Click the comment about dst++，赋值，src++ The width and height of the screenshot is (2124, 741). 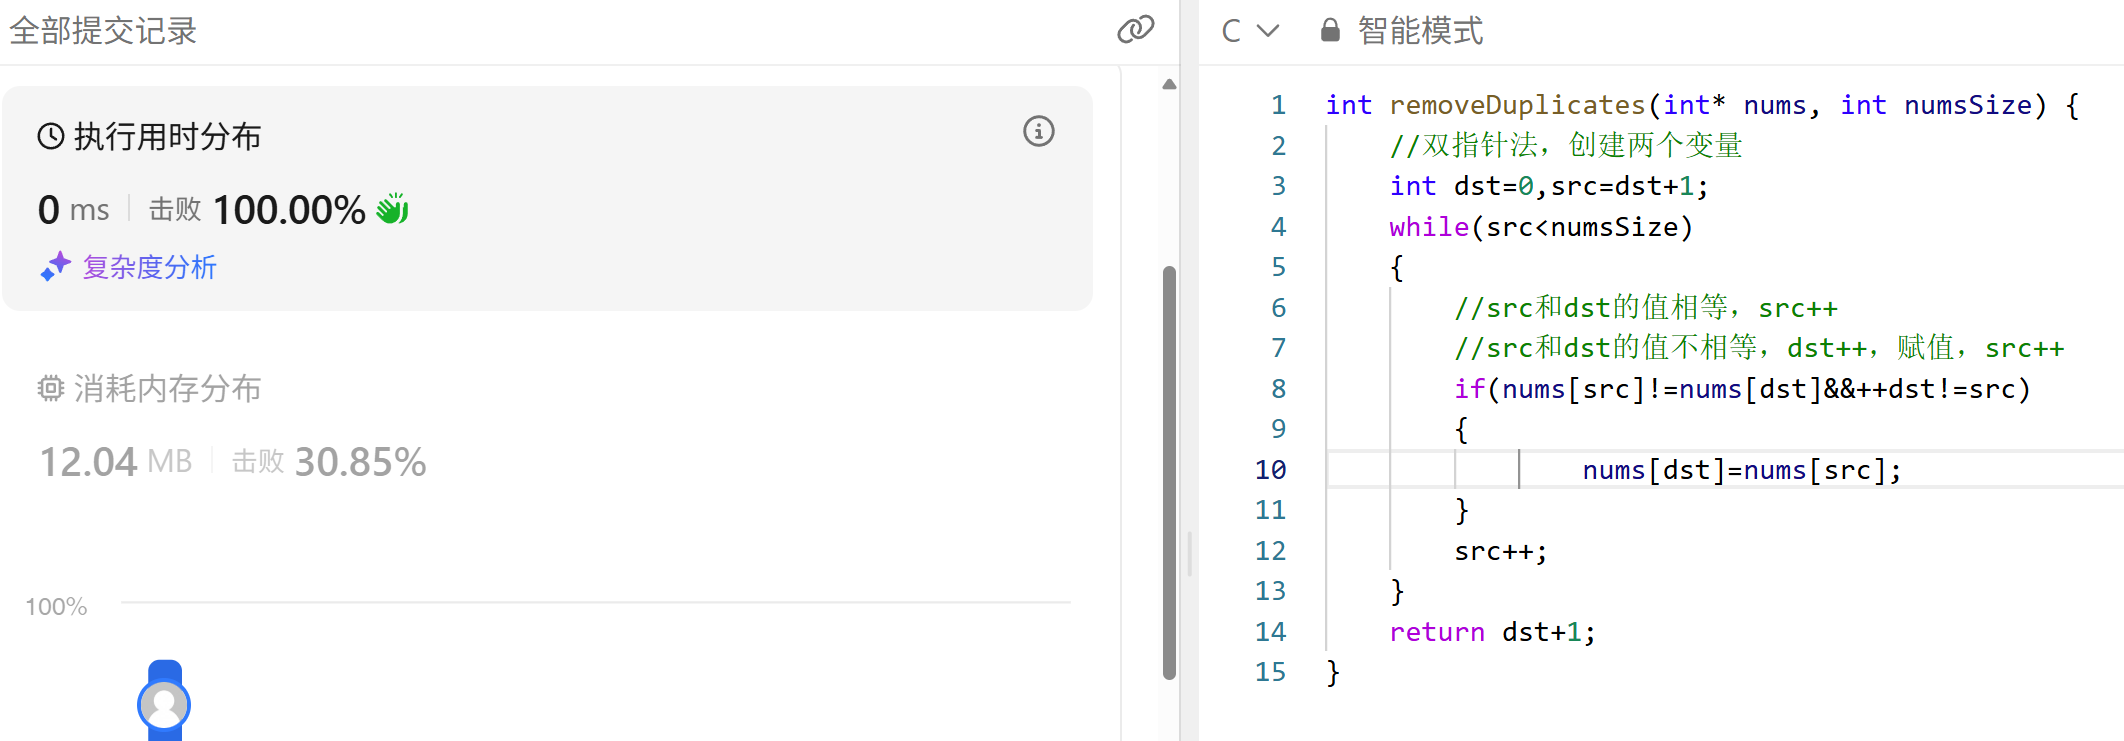[x=1759, y=348]
